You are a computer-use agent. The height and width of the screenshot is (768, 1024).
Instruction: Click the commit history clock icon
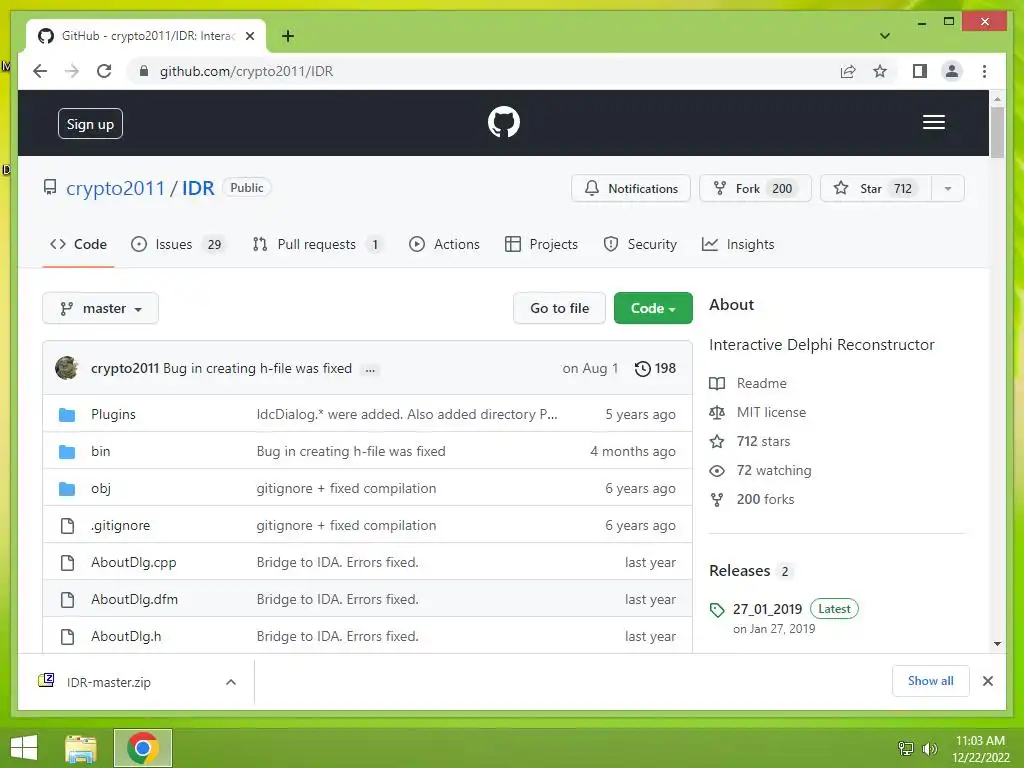(643, 368)
